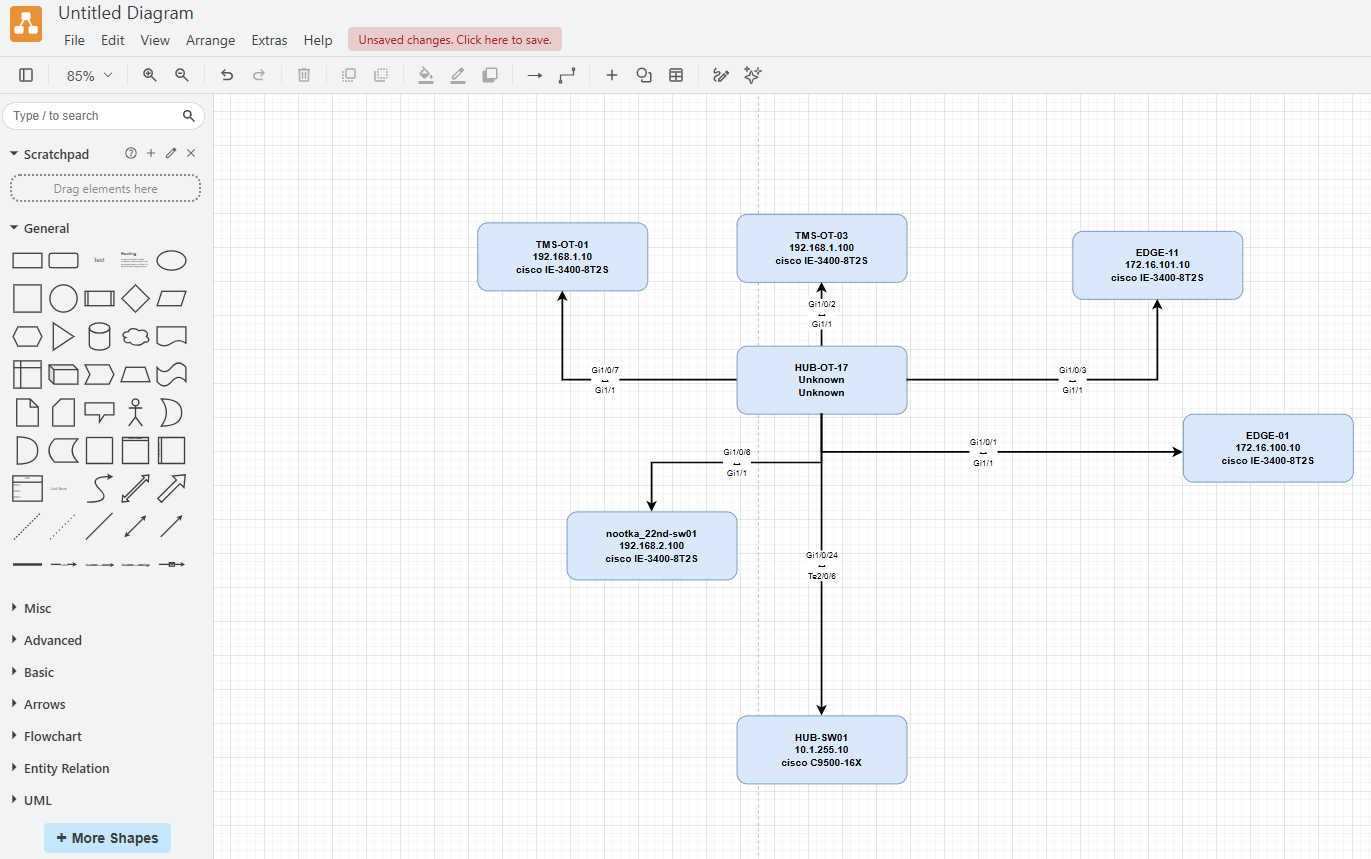Screen dimensions: 1371x859
Task: Expand the Entity Relation section
Action: 66,768
